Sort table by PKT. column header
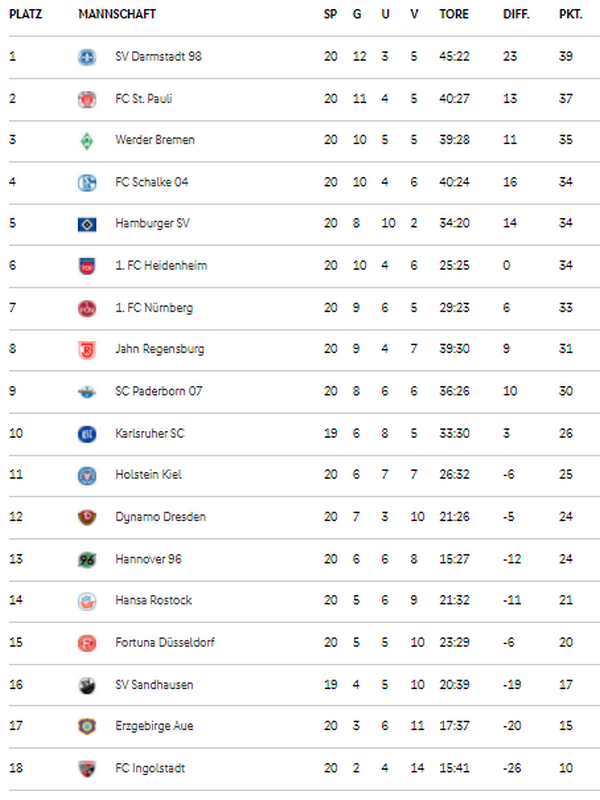600x800 pixels. point(570,14)
